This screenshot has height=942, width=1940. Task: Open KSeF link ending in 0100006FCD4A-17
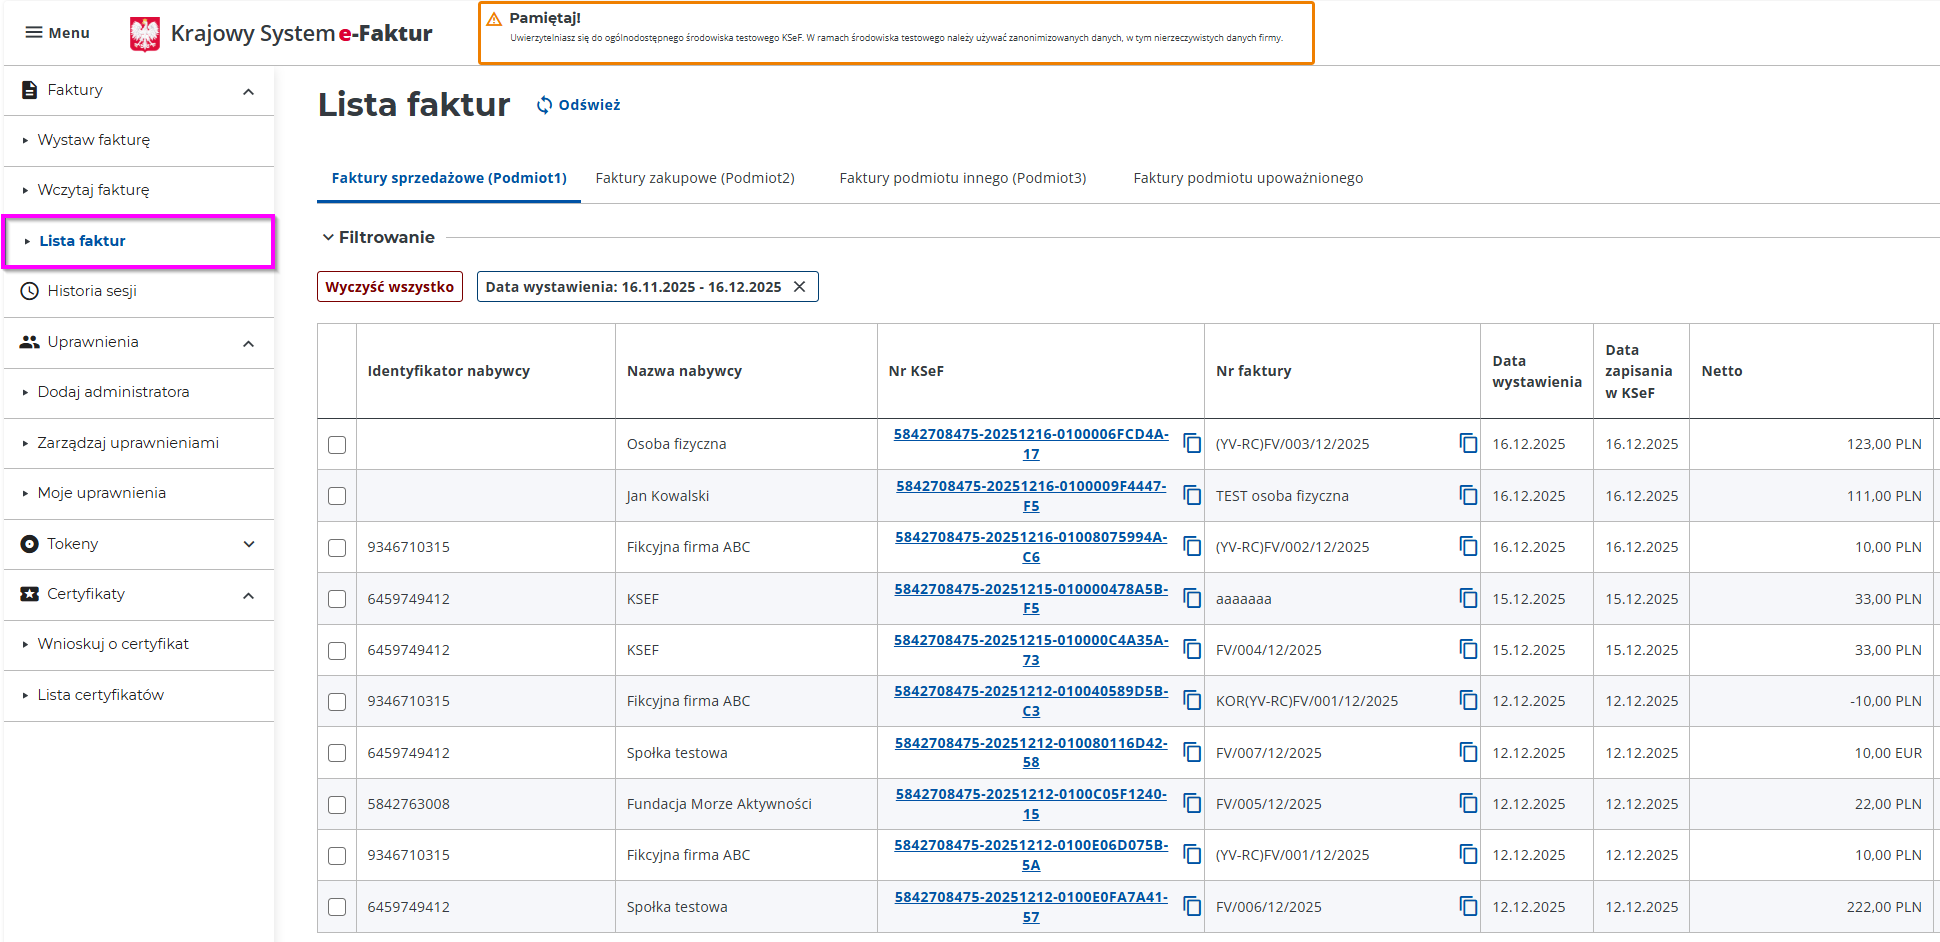[1030, 444]
